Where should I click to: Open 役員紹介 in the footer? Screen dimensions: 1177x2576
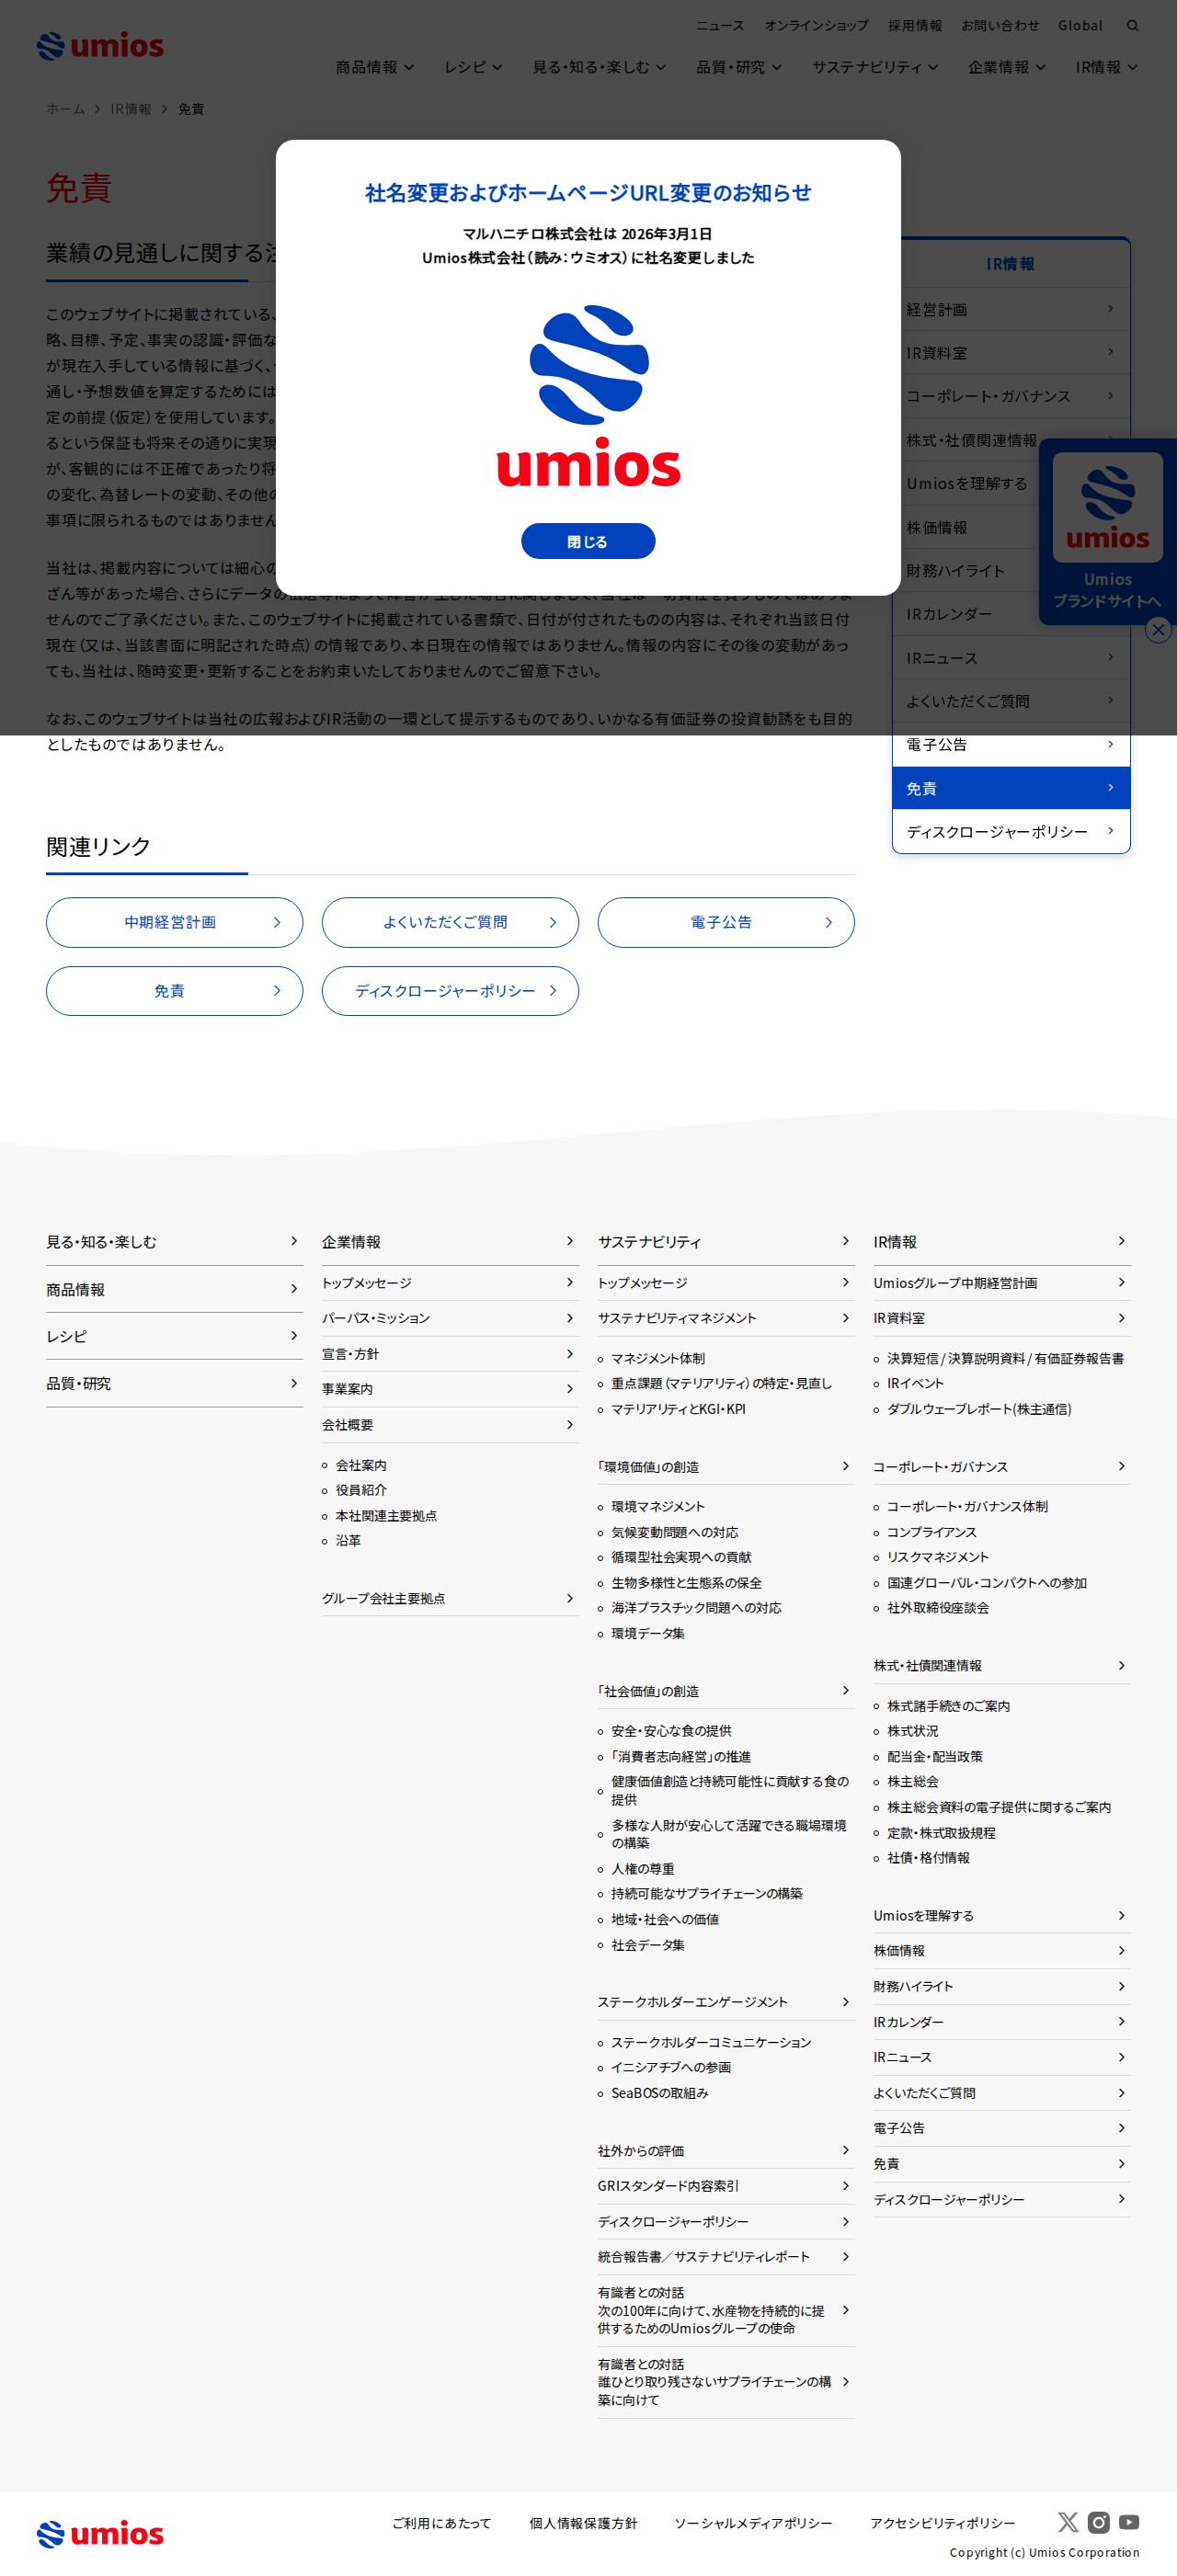click(361, 1490)
